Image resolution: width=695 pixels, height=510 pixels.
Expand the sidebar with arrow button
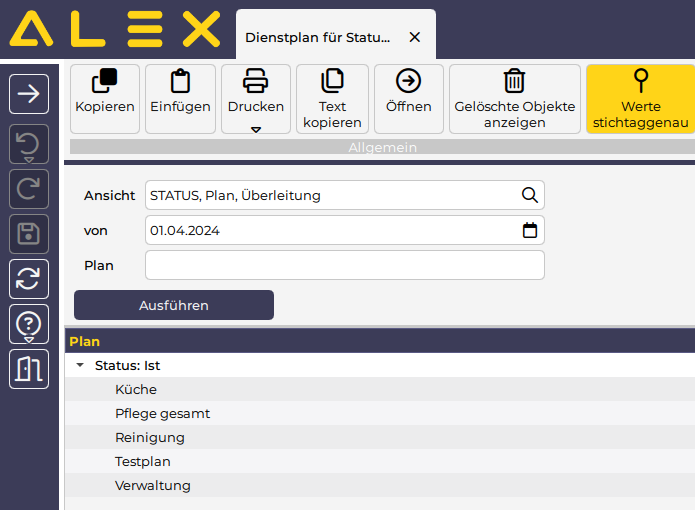pos(29,94)
